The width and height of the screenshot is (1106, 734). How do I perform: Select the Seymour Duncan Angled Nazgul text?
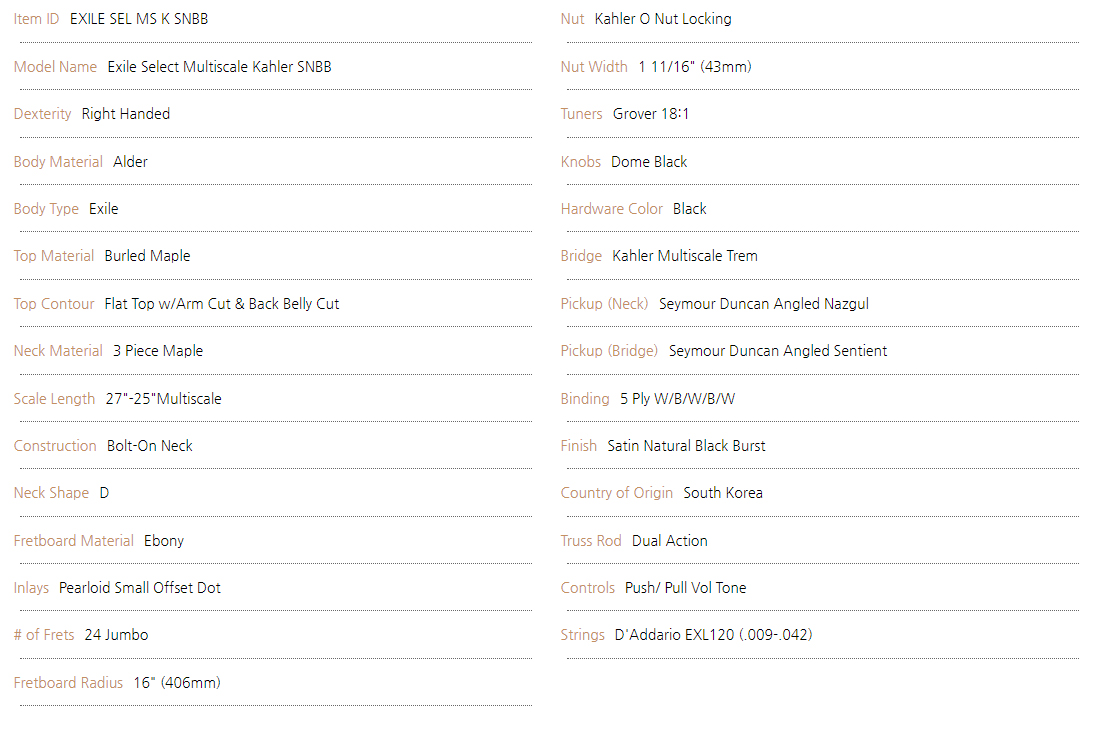click(764, 304)
